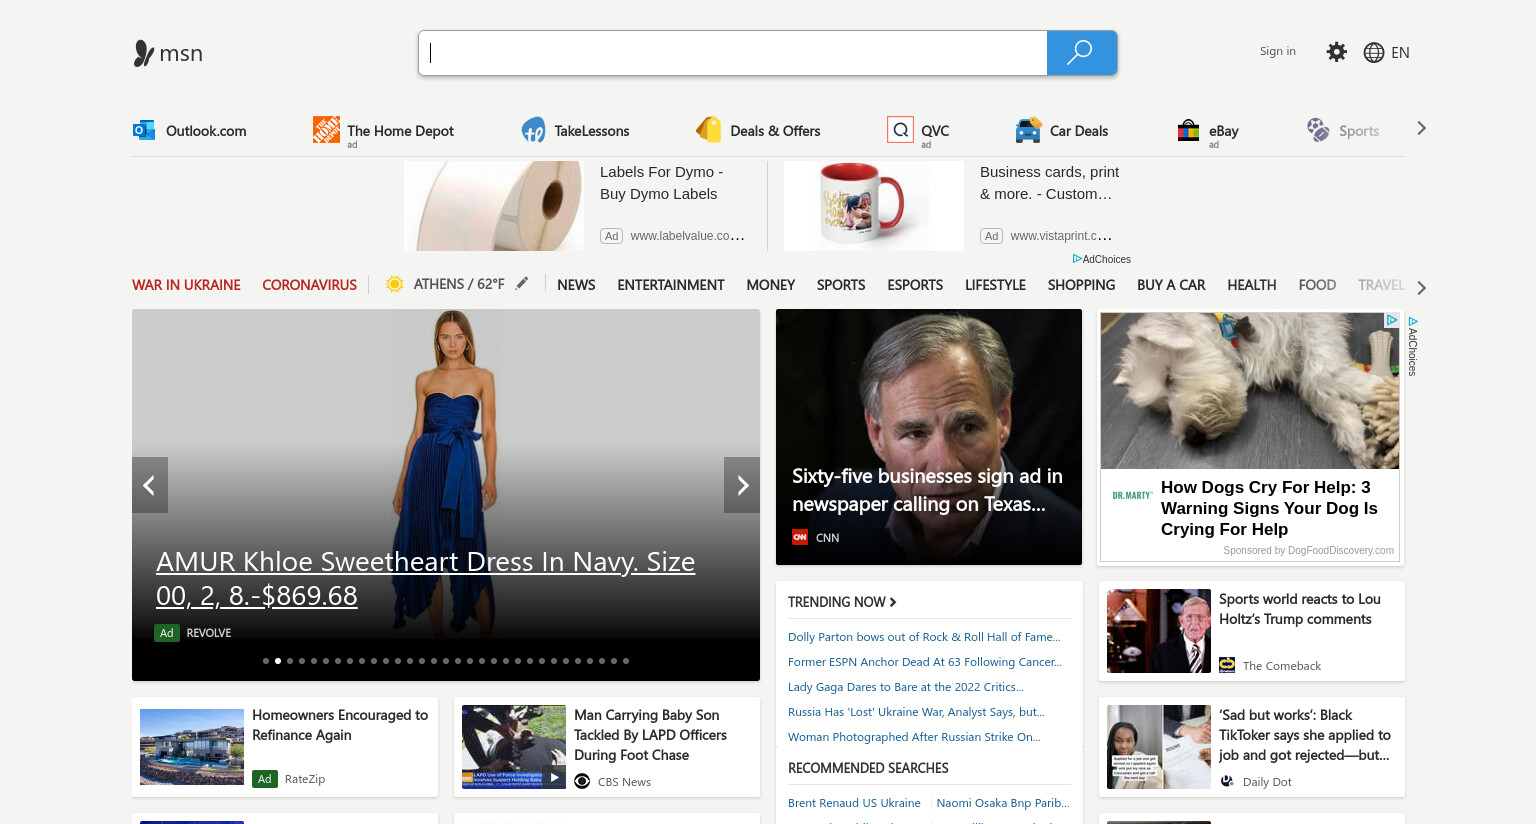Image resolution: width=1536 pixels, height=824 pixels.
Task: Click the CBS News eye logo
Action: pyautogui.click(x=582, y=781)
